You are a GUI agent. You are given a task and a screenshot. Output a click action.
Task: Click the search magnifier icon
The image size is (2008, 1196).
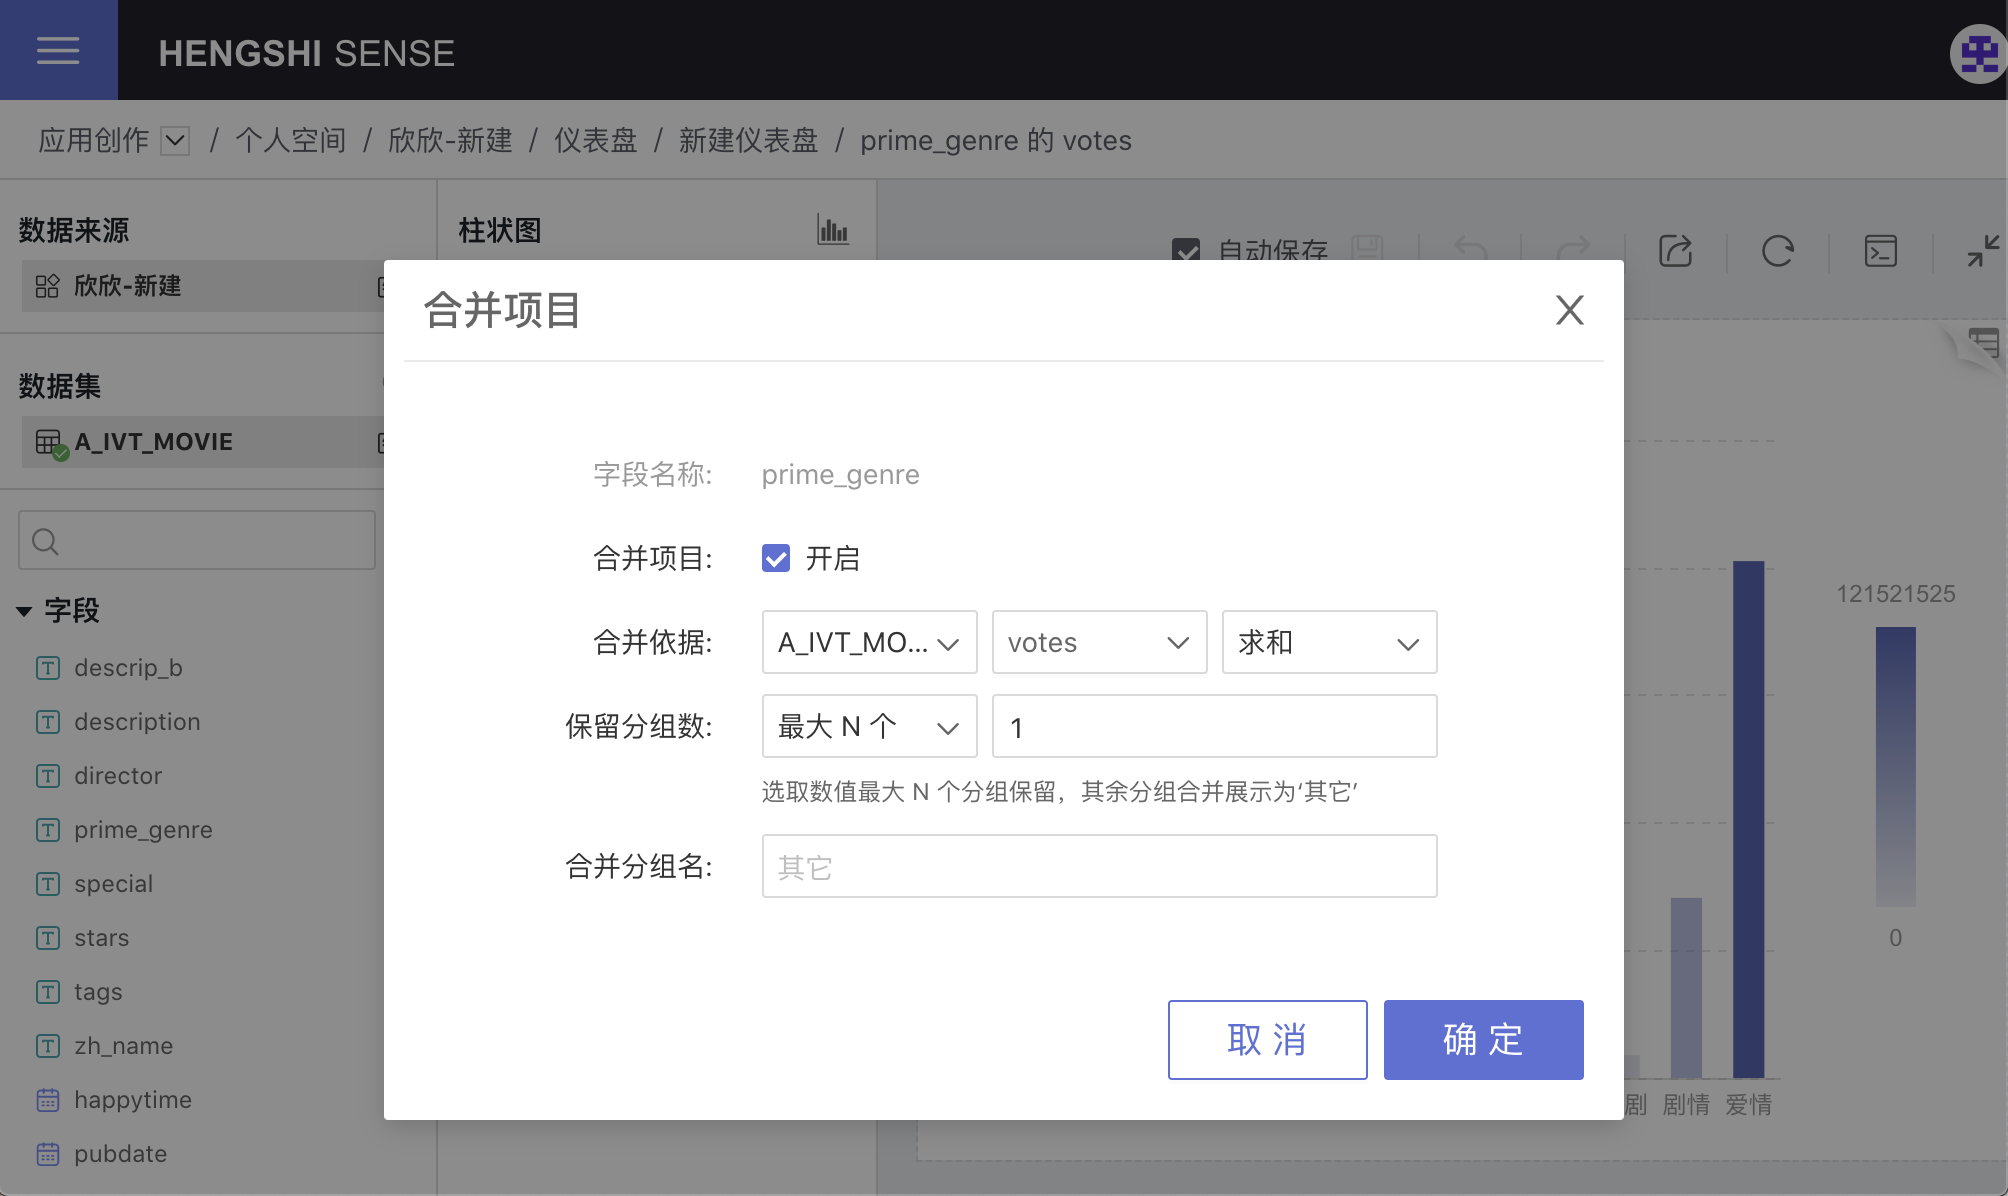point(45,541)
